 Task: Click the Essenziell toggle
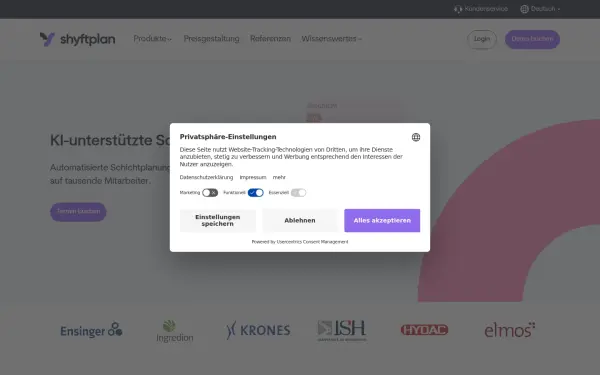pos(298,192)
